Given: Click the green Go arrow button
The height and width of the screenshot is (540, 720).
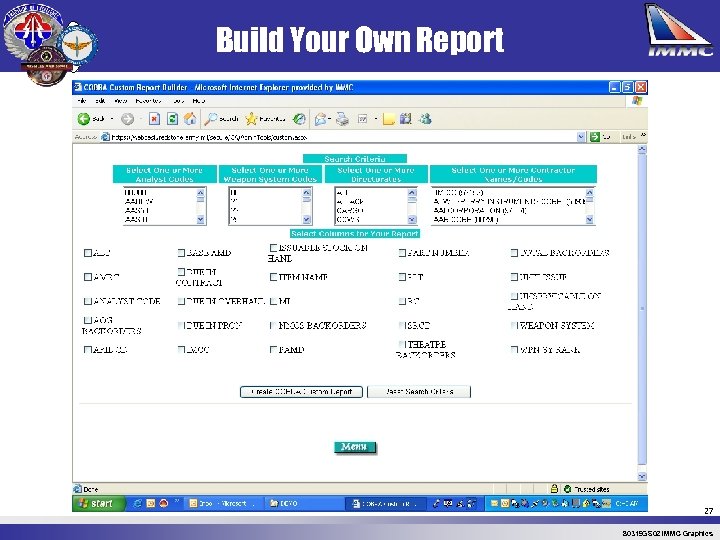Looking at the screenshot, I should [x=595, y=137].
